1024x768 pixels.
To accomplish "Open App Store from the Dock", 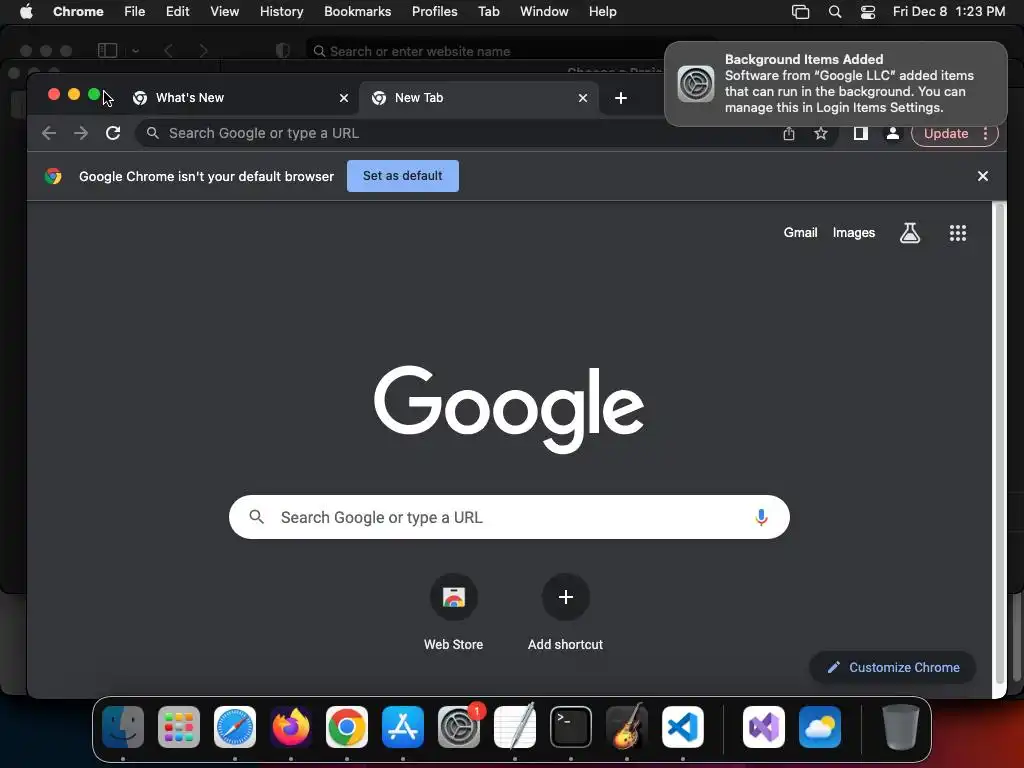I will pos(403,727).
